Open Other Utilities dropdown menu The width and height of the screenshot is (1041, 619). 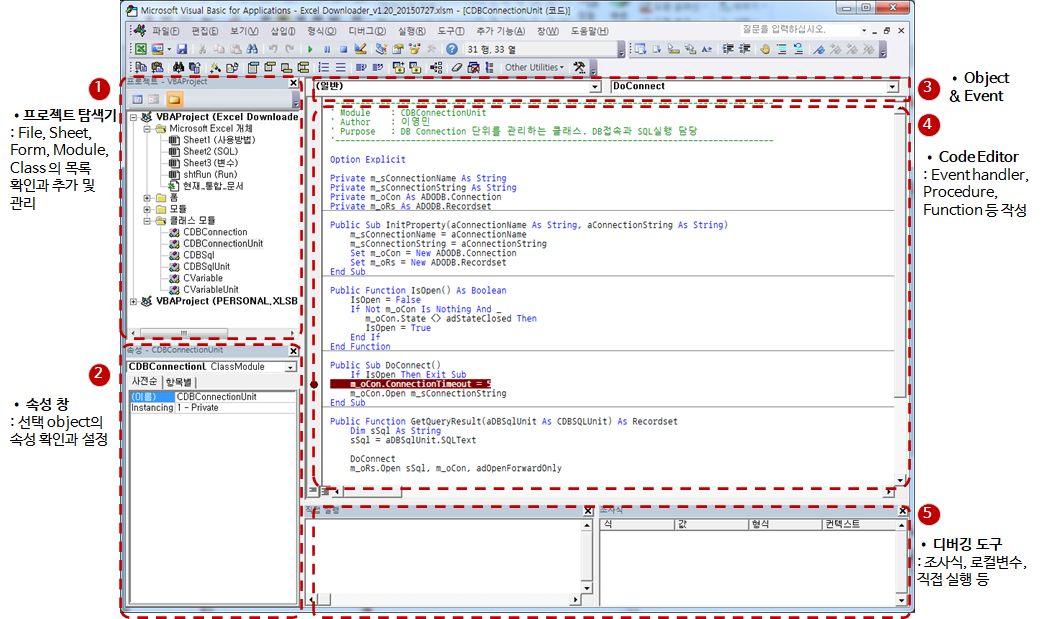pyautogui.click(x=534, y=67)
